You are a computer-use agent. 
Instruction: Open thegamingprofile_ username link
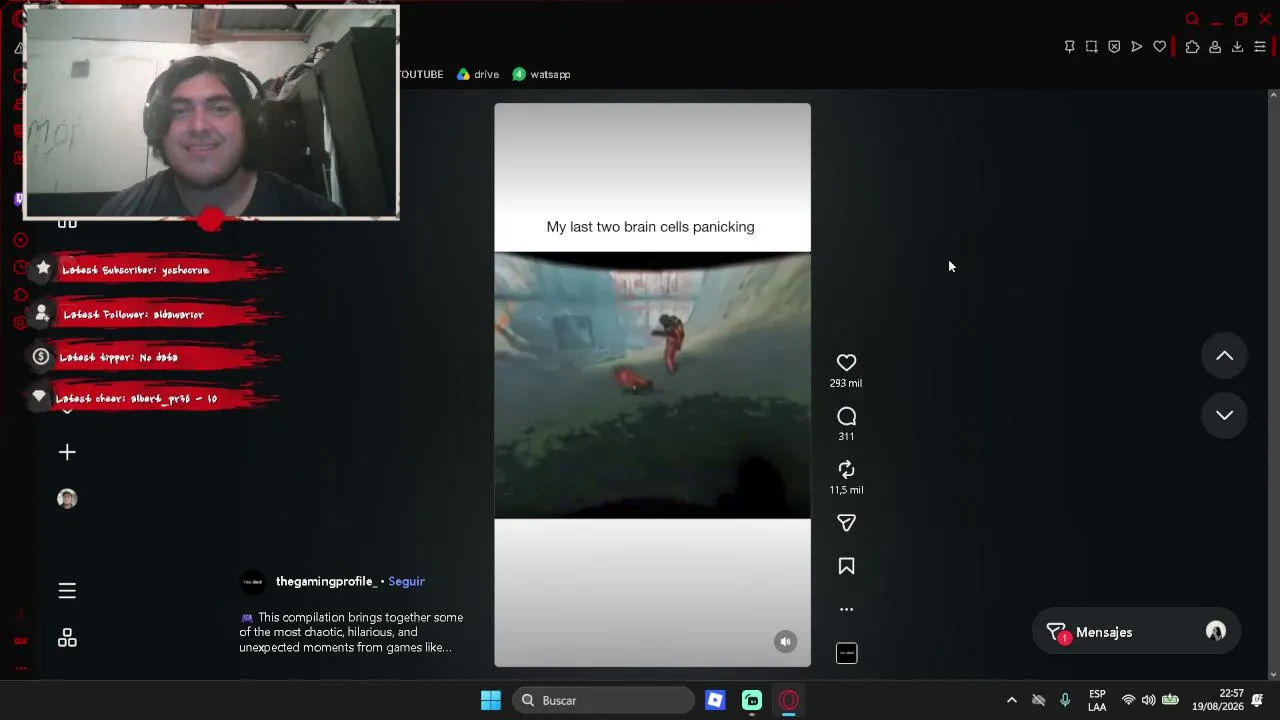click(x=326, y=581)
